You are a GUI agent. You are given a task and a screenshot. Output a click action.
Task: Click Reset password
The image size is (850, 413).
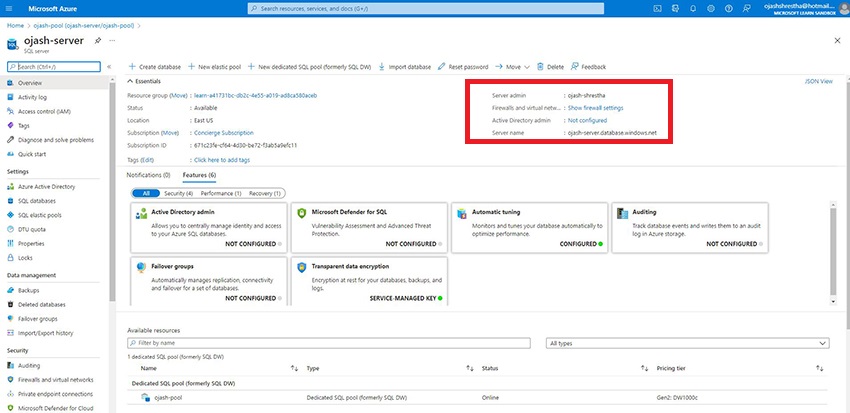tap(463, 67)
